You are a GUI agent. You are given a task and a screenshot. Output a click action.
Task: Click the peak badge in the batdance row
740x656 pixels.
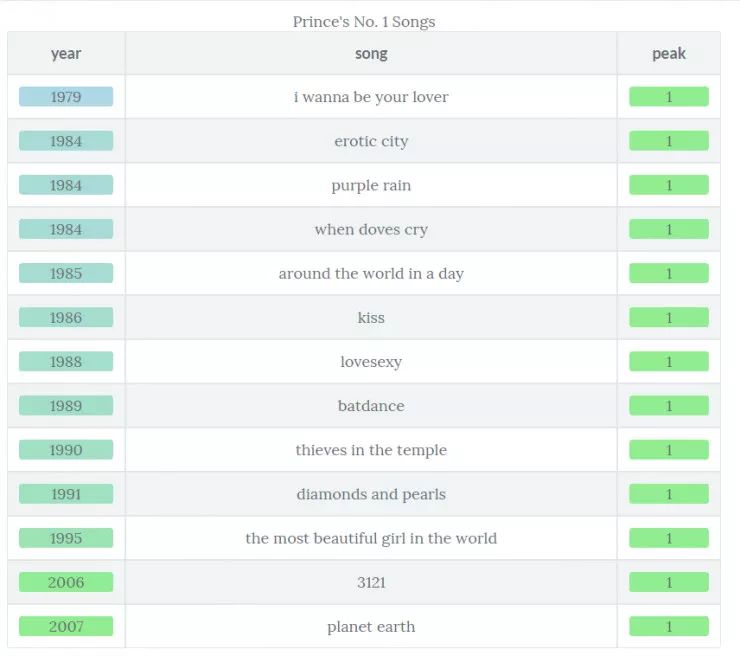click(668, 406)
